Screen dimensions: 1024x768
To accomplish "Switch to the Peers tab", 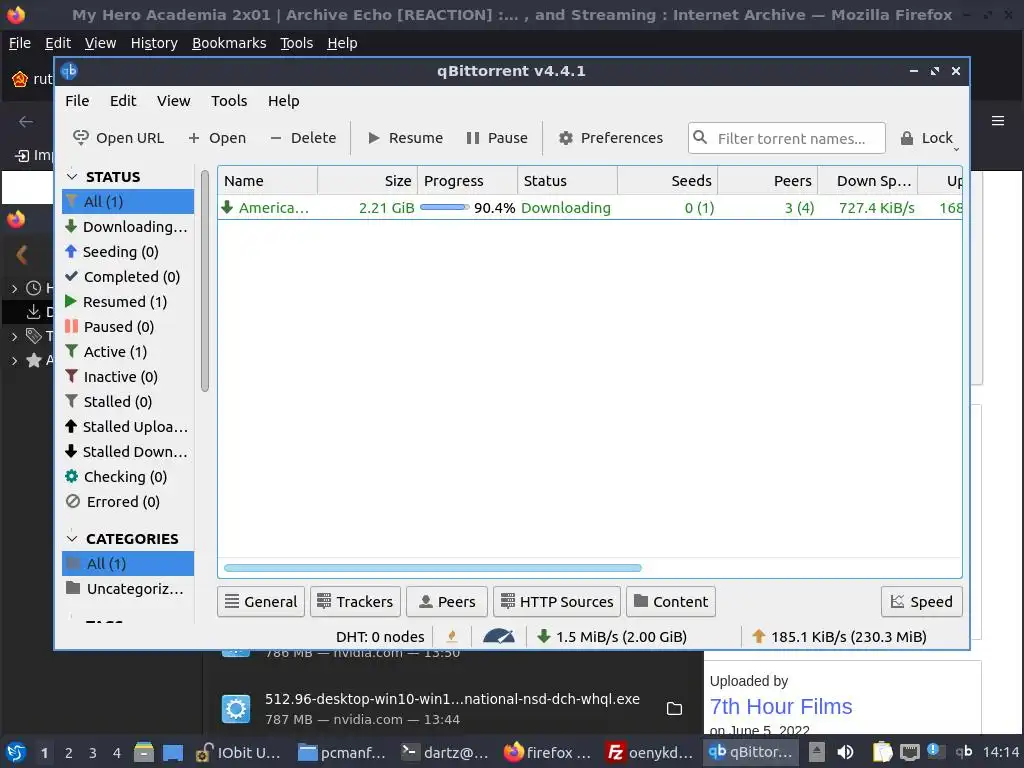I will tap(447, 601).
